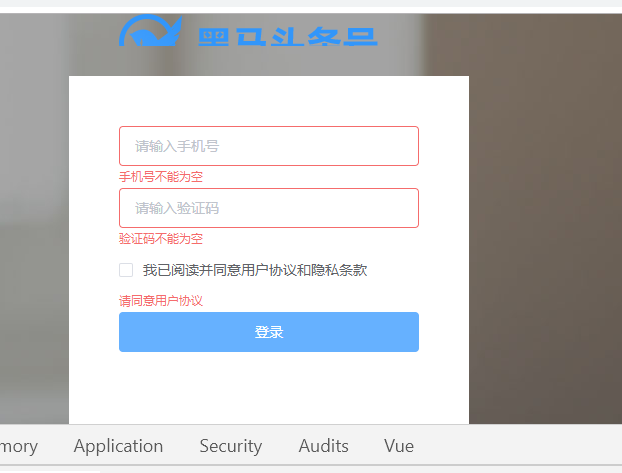Click the blue bird logo icon
This screenshot has height=473, width=622.
pos(150,31)
